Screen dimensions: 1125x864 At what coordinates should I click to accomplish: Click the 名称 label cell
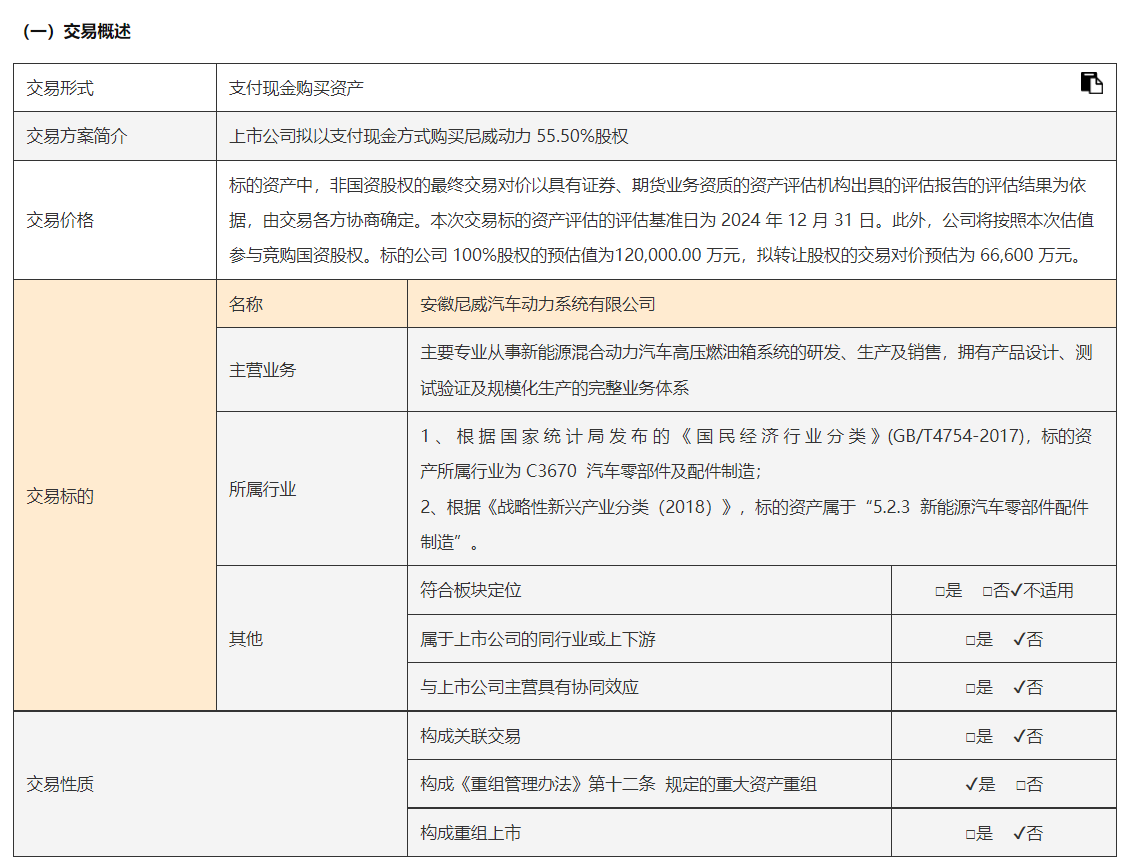312,304
